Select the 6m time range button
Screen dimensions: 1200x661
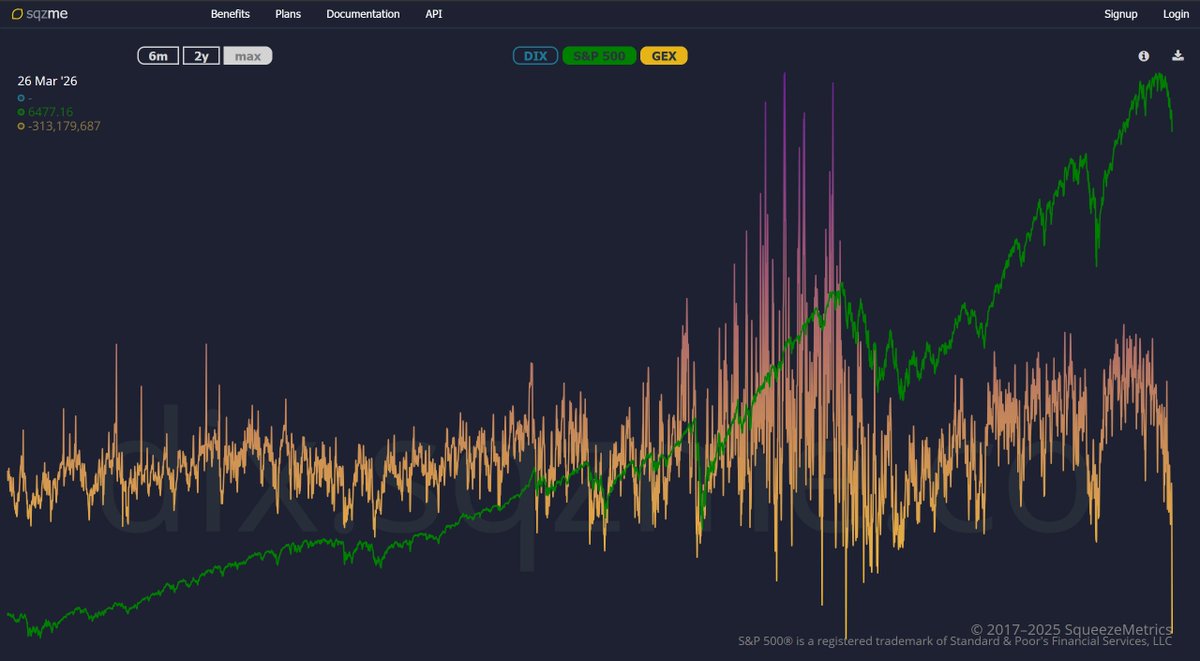coord(157,56)
